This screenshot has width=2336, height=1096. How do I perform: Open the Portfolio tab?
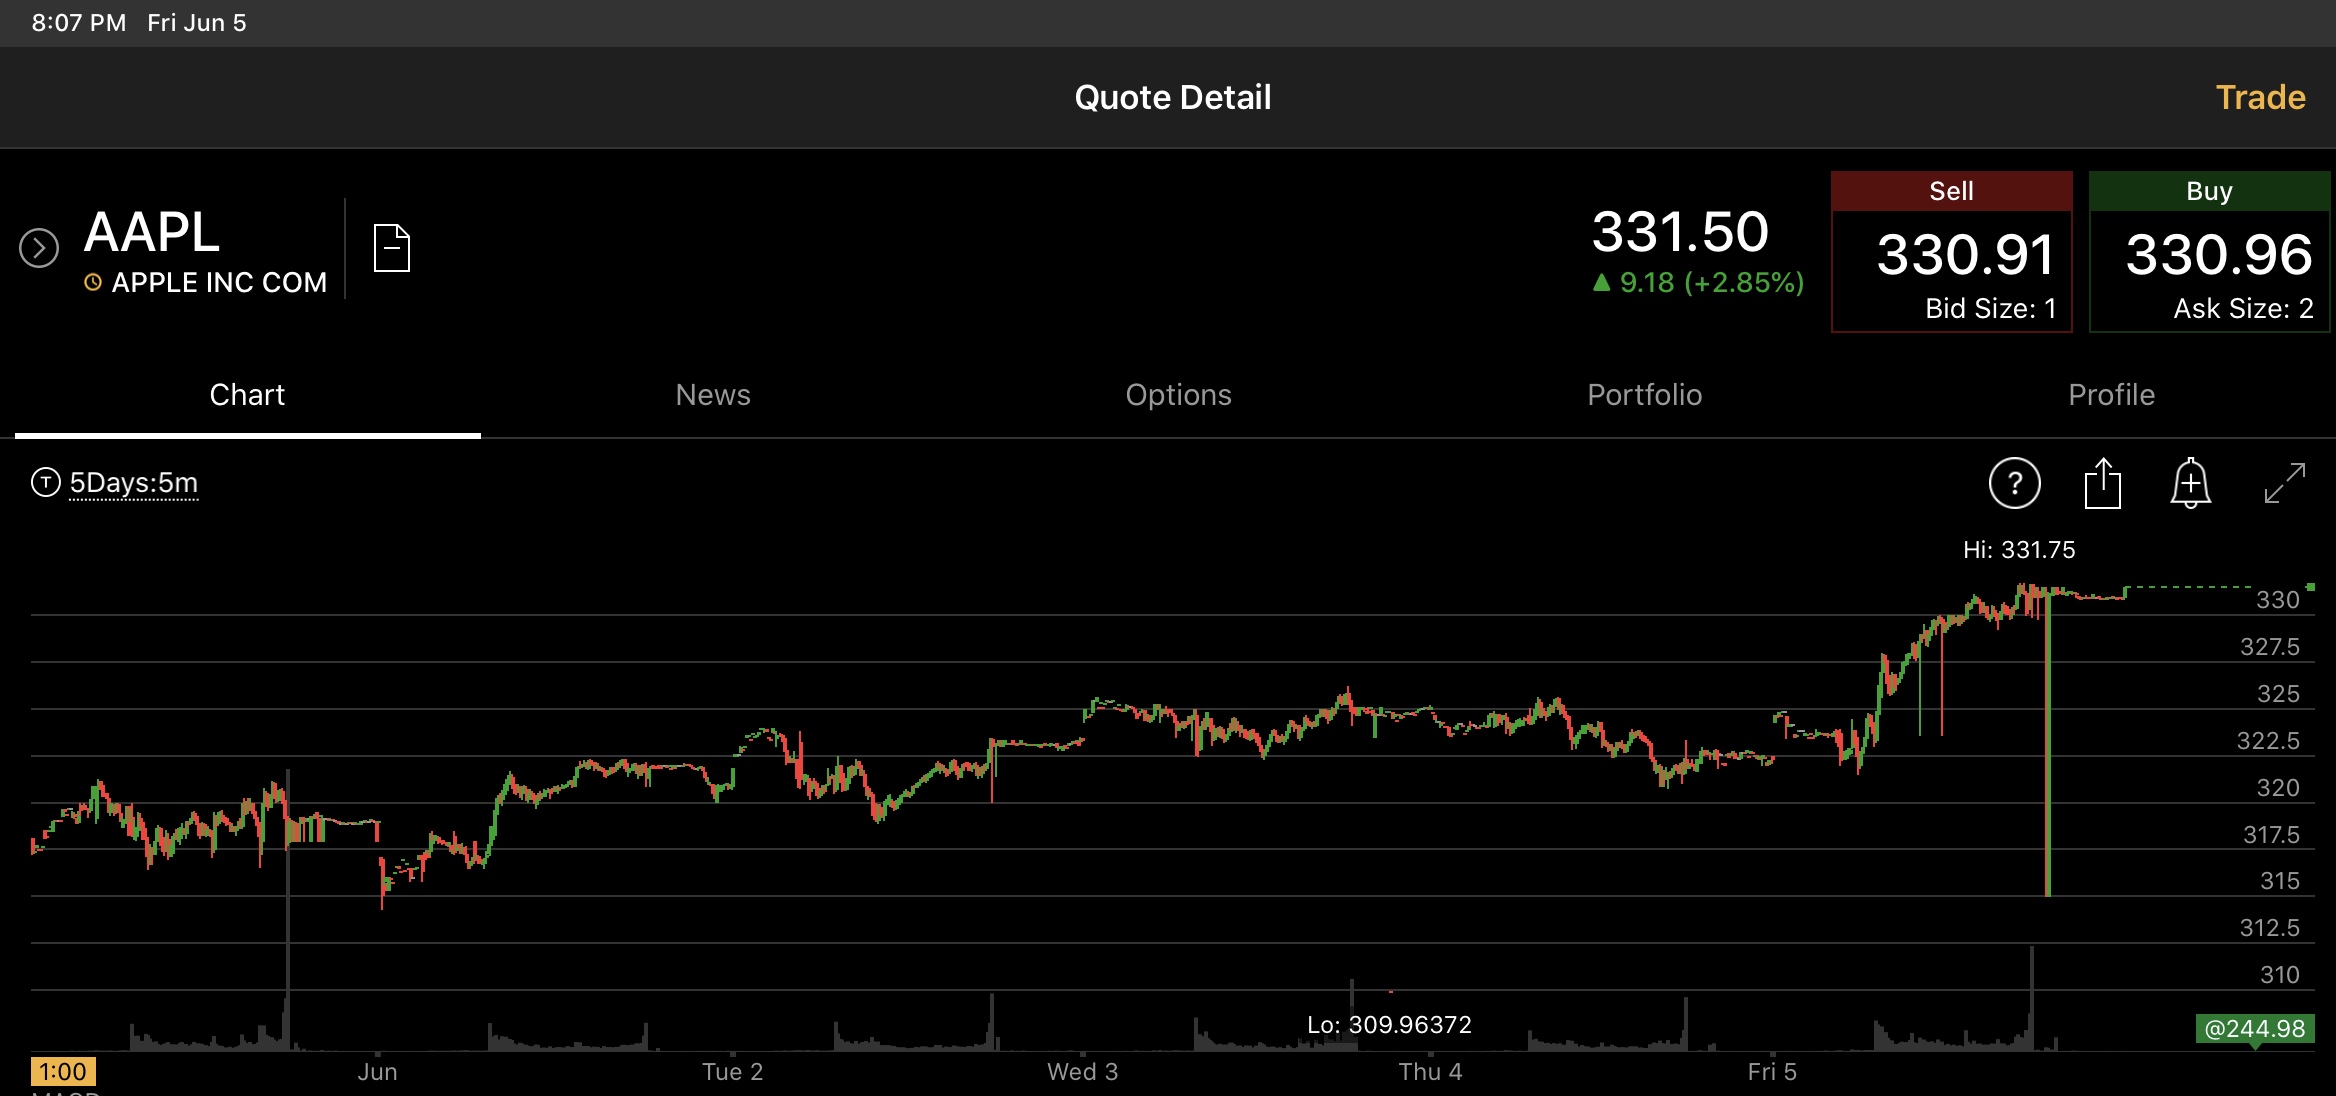(x=1644, y=395)
